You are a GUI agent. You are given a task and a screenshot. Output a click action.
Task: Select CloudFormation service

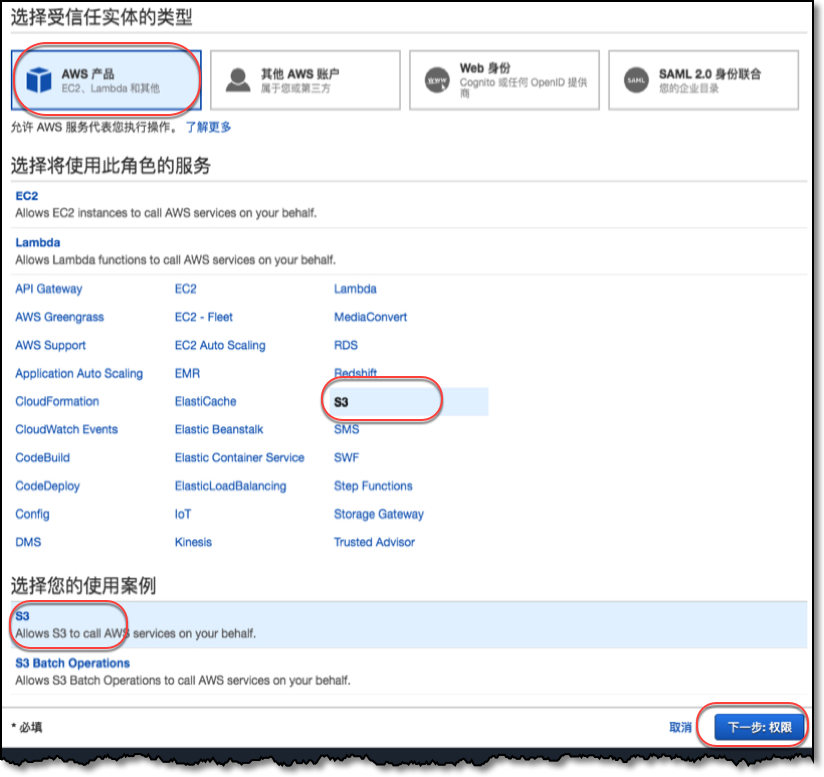[57, 401]
